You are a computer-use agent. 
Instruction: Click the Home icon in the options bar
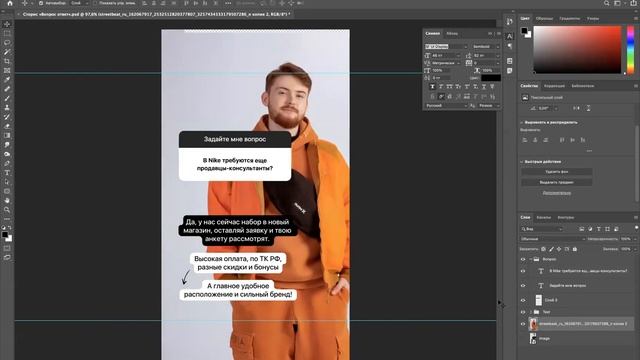pyautogui.click(x=10, y=3)
